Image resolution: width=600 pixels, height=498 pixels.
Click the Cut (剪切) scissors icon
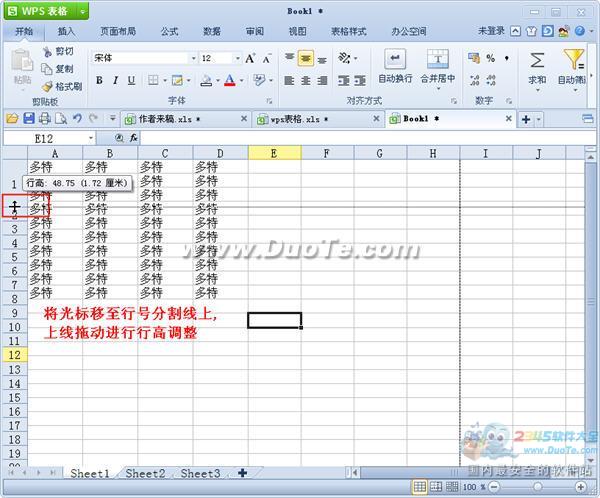[x=47, y=51]
